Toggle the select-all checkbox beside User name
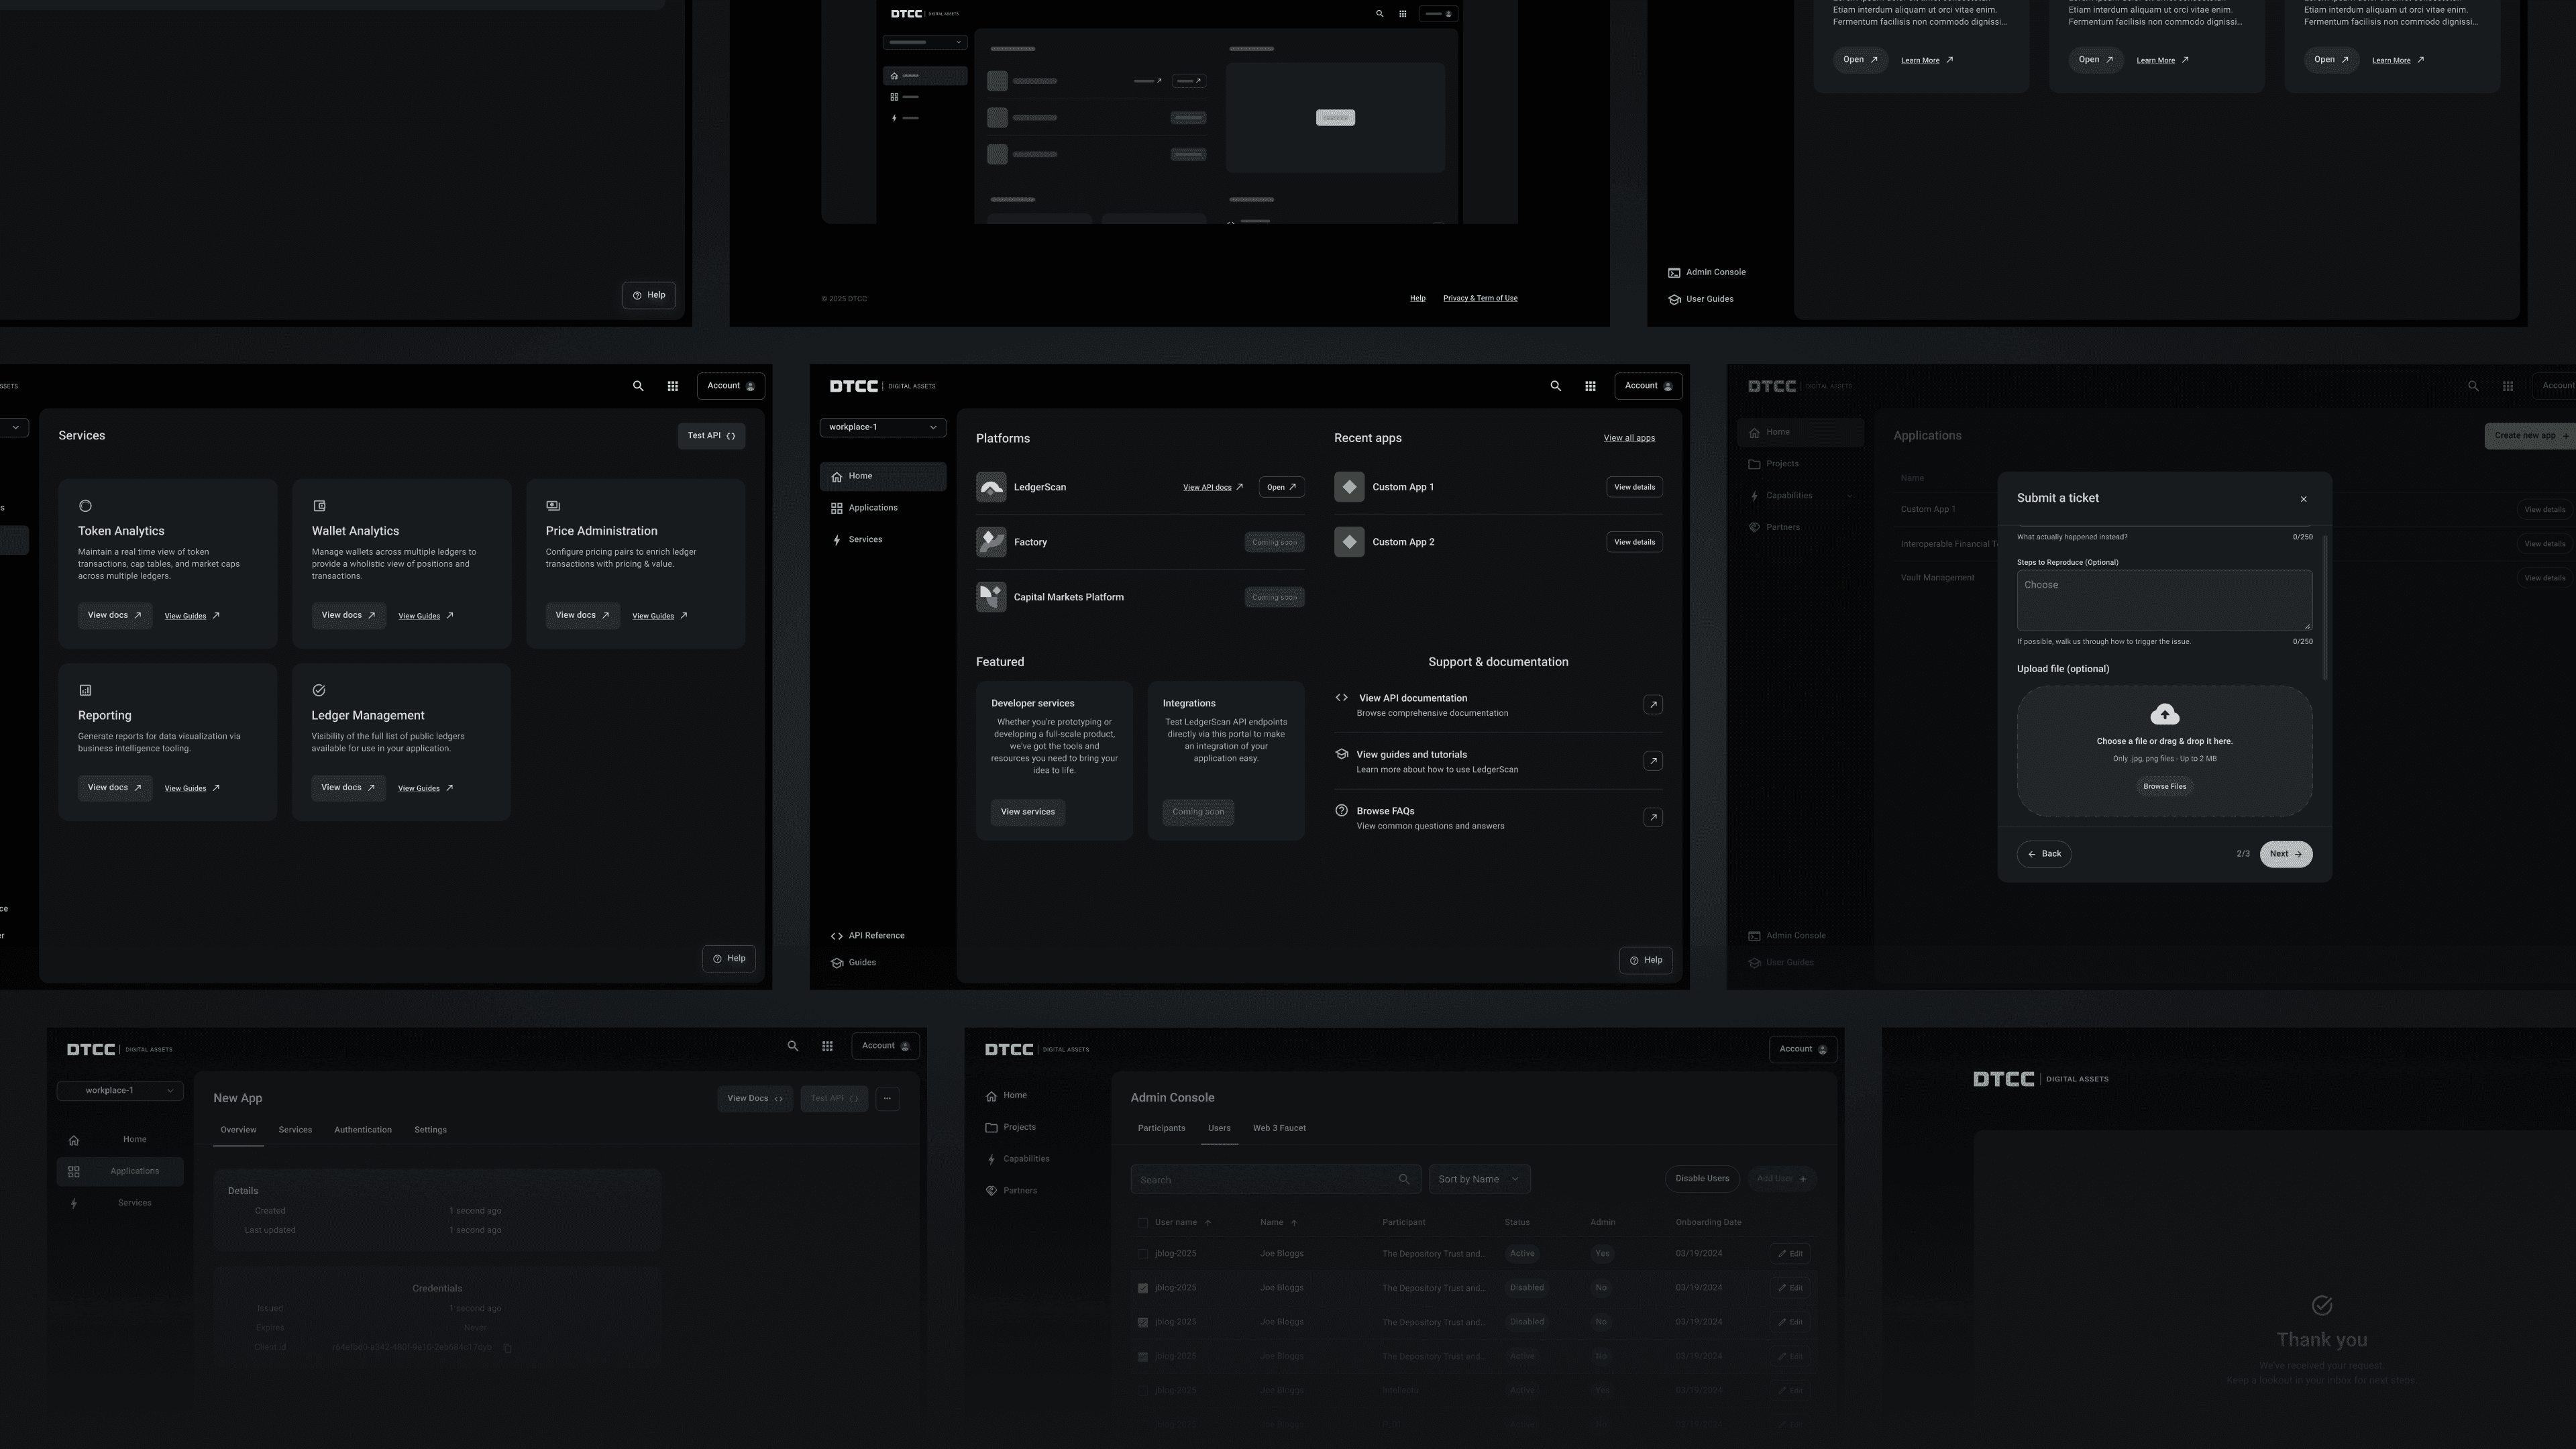Screen dimensions: 2576x1449 pyautogui.click(x=1143, y=1223)
